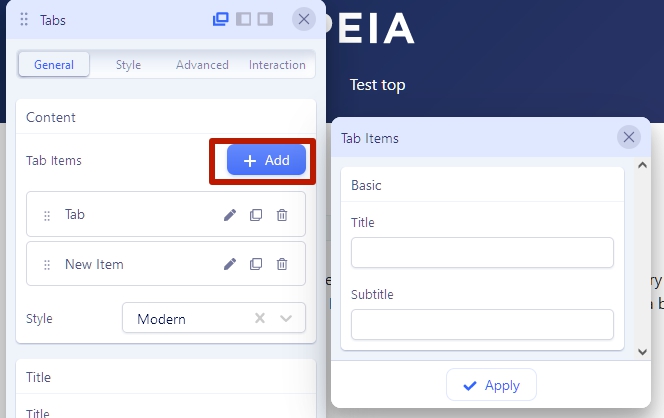The width and height of the screenshot is (664, 418).
Task: Clear the Modern style selection
Action: click(259, 319)
